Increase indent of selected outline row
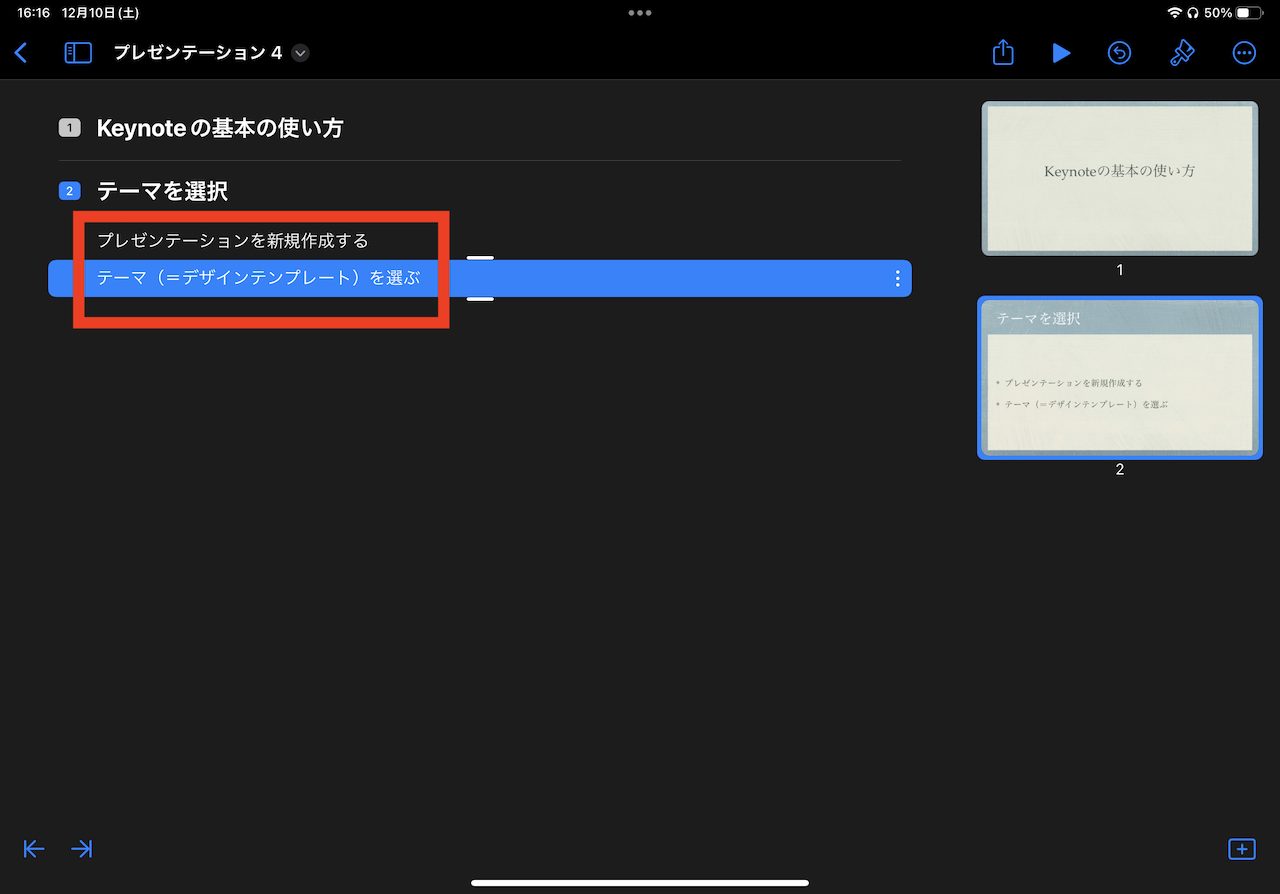 click(x=82, y=849)
